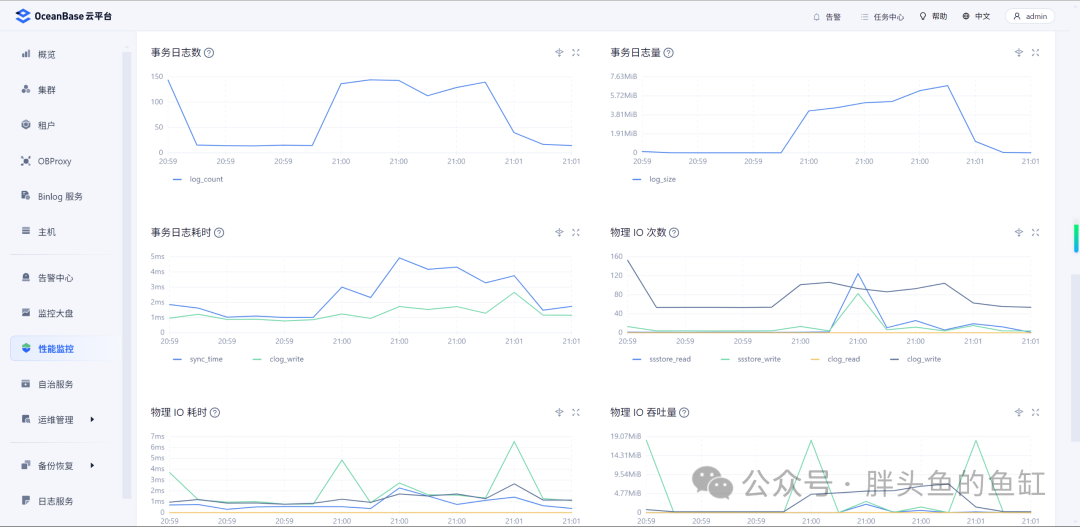
Task: Click the 主机 server icon
Action: pyautogui.click(x=26, y=231)
